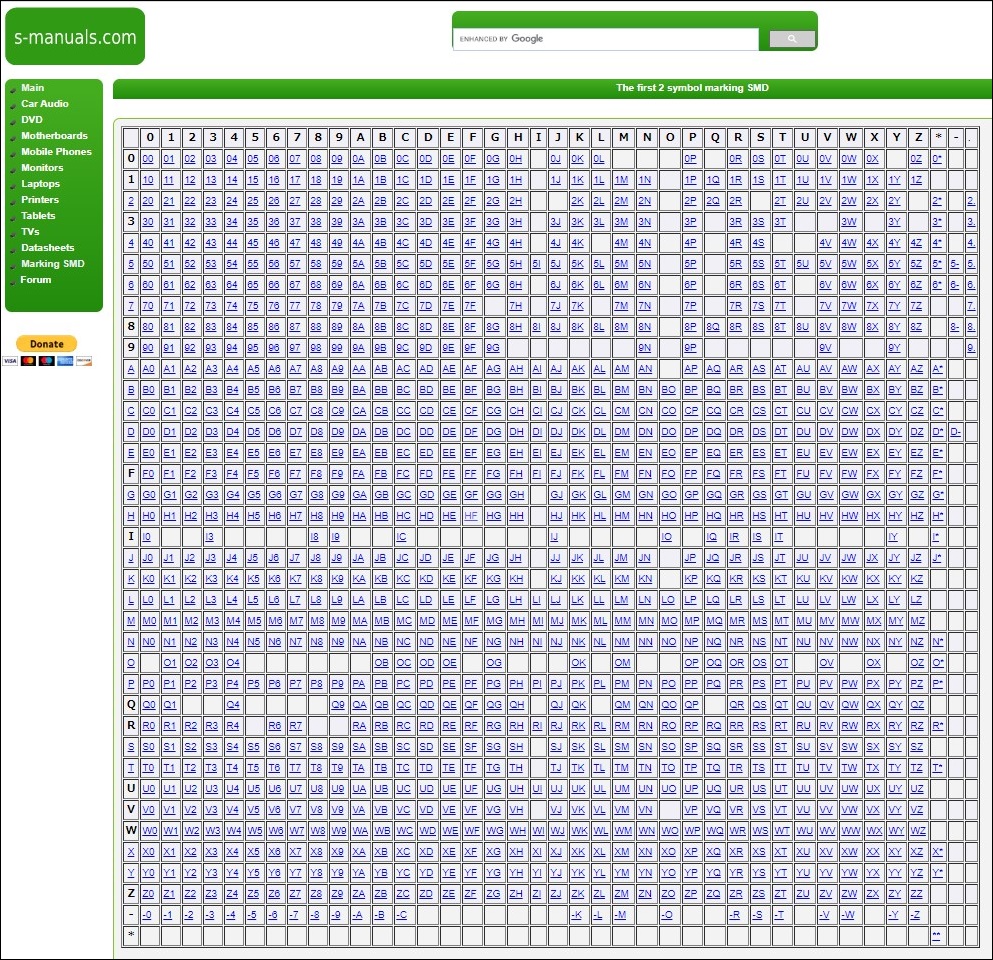Image resolution: width=993 pixels, height=960 pixels.
Task: Go to the Tablets section
Action: (38, 215)
